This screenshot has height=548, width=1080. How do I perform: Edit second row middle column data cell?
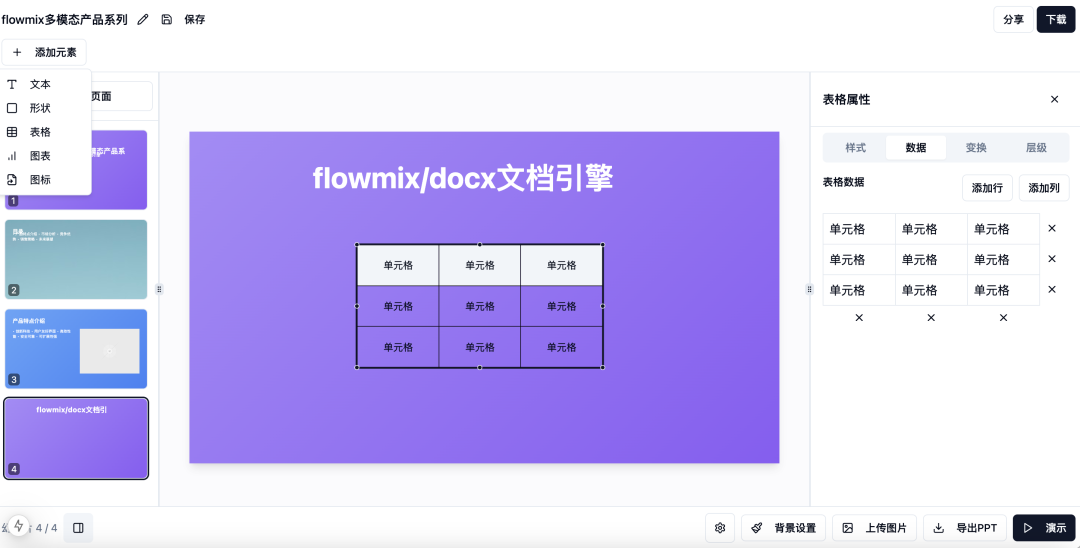click(x=931, y=260)
